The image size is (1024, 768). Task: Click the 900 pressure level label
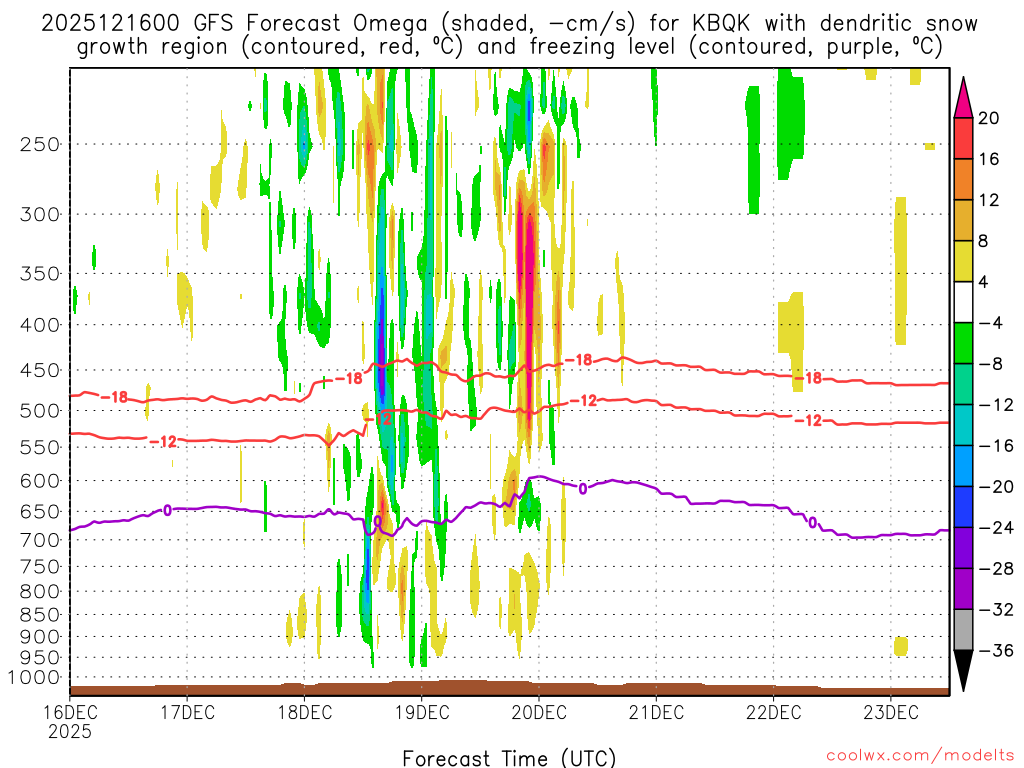pyautogui.click(x=40, y=637)
